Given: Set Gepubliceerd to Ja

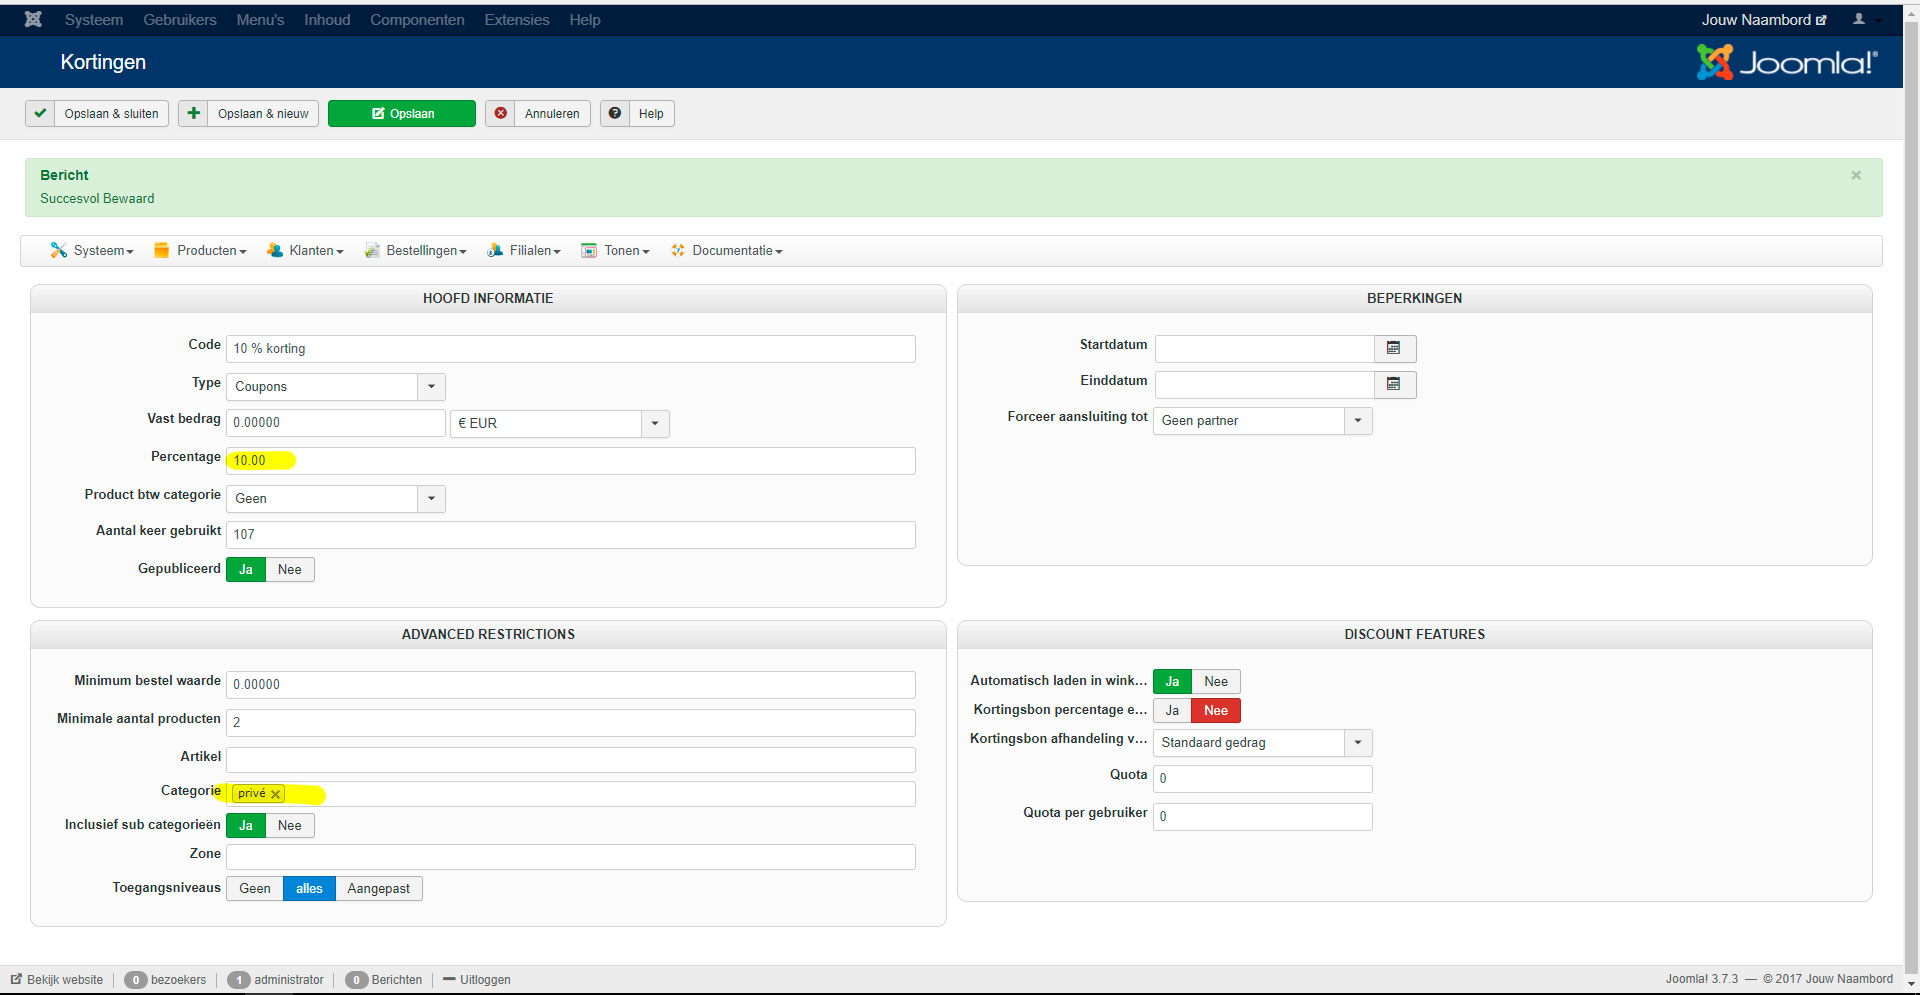Looking at the screenshot, I should pos(246,569).
